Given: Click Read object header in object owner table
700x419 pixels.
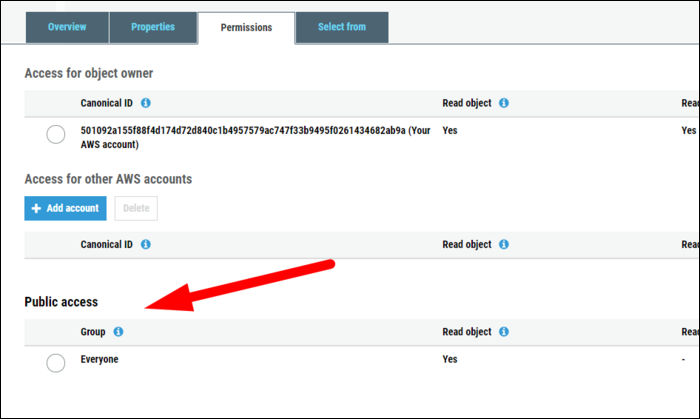Looking at the screenshot, I should [467, 103].
